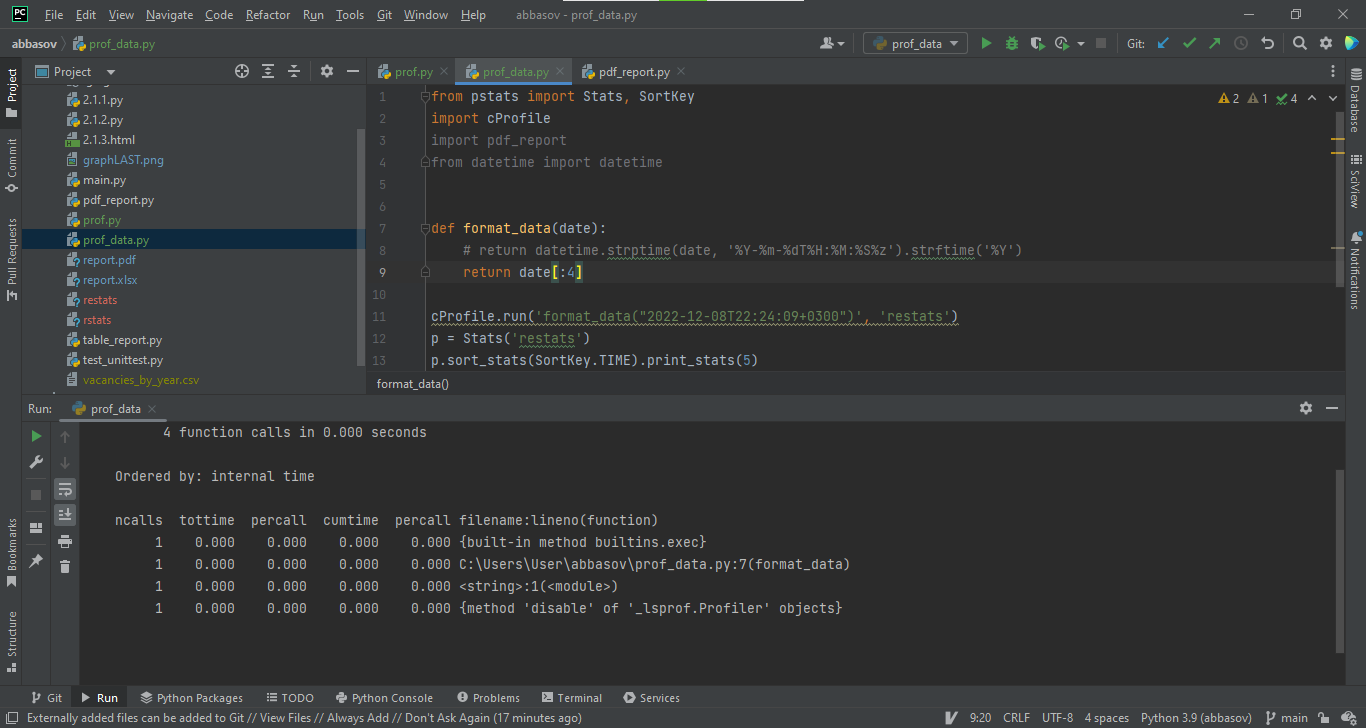Select main.py in the project tree
The width and height of the screenshot is (1366, 728).
coord(104,179)
